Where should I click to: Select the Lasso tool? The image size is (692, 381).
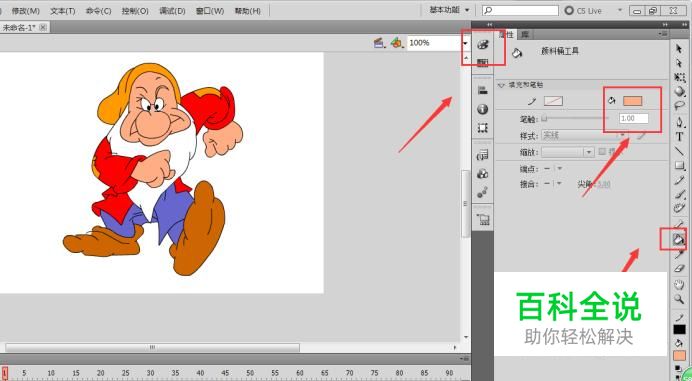tap(680, 106)
